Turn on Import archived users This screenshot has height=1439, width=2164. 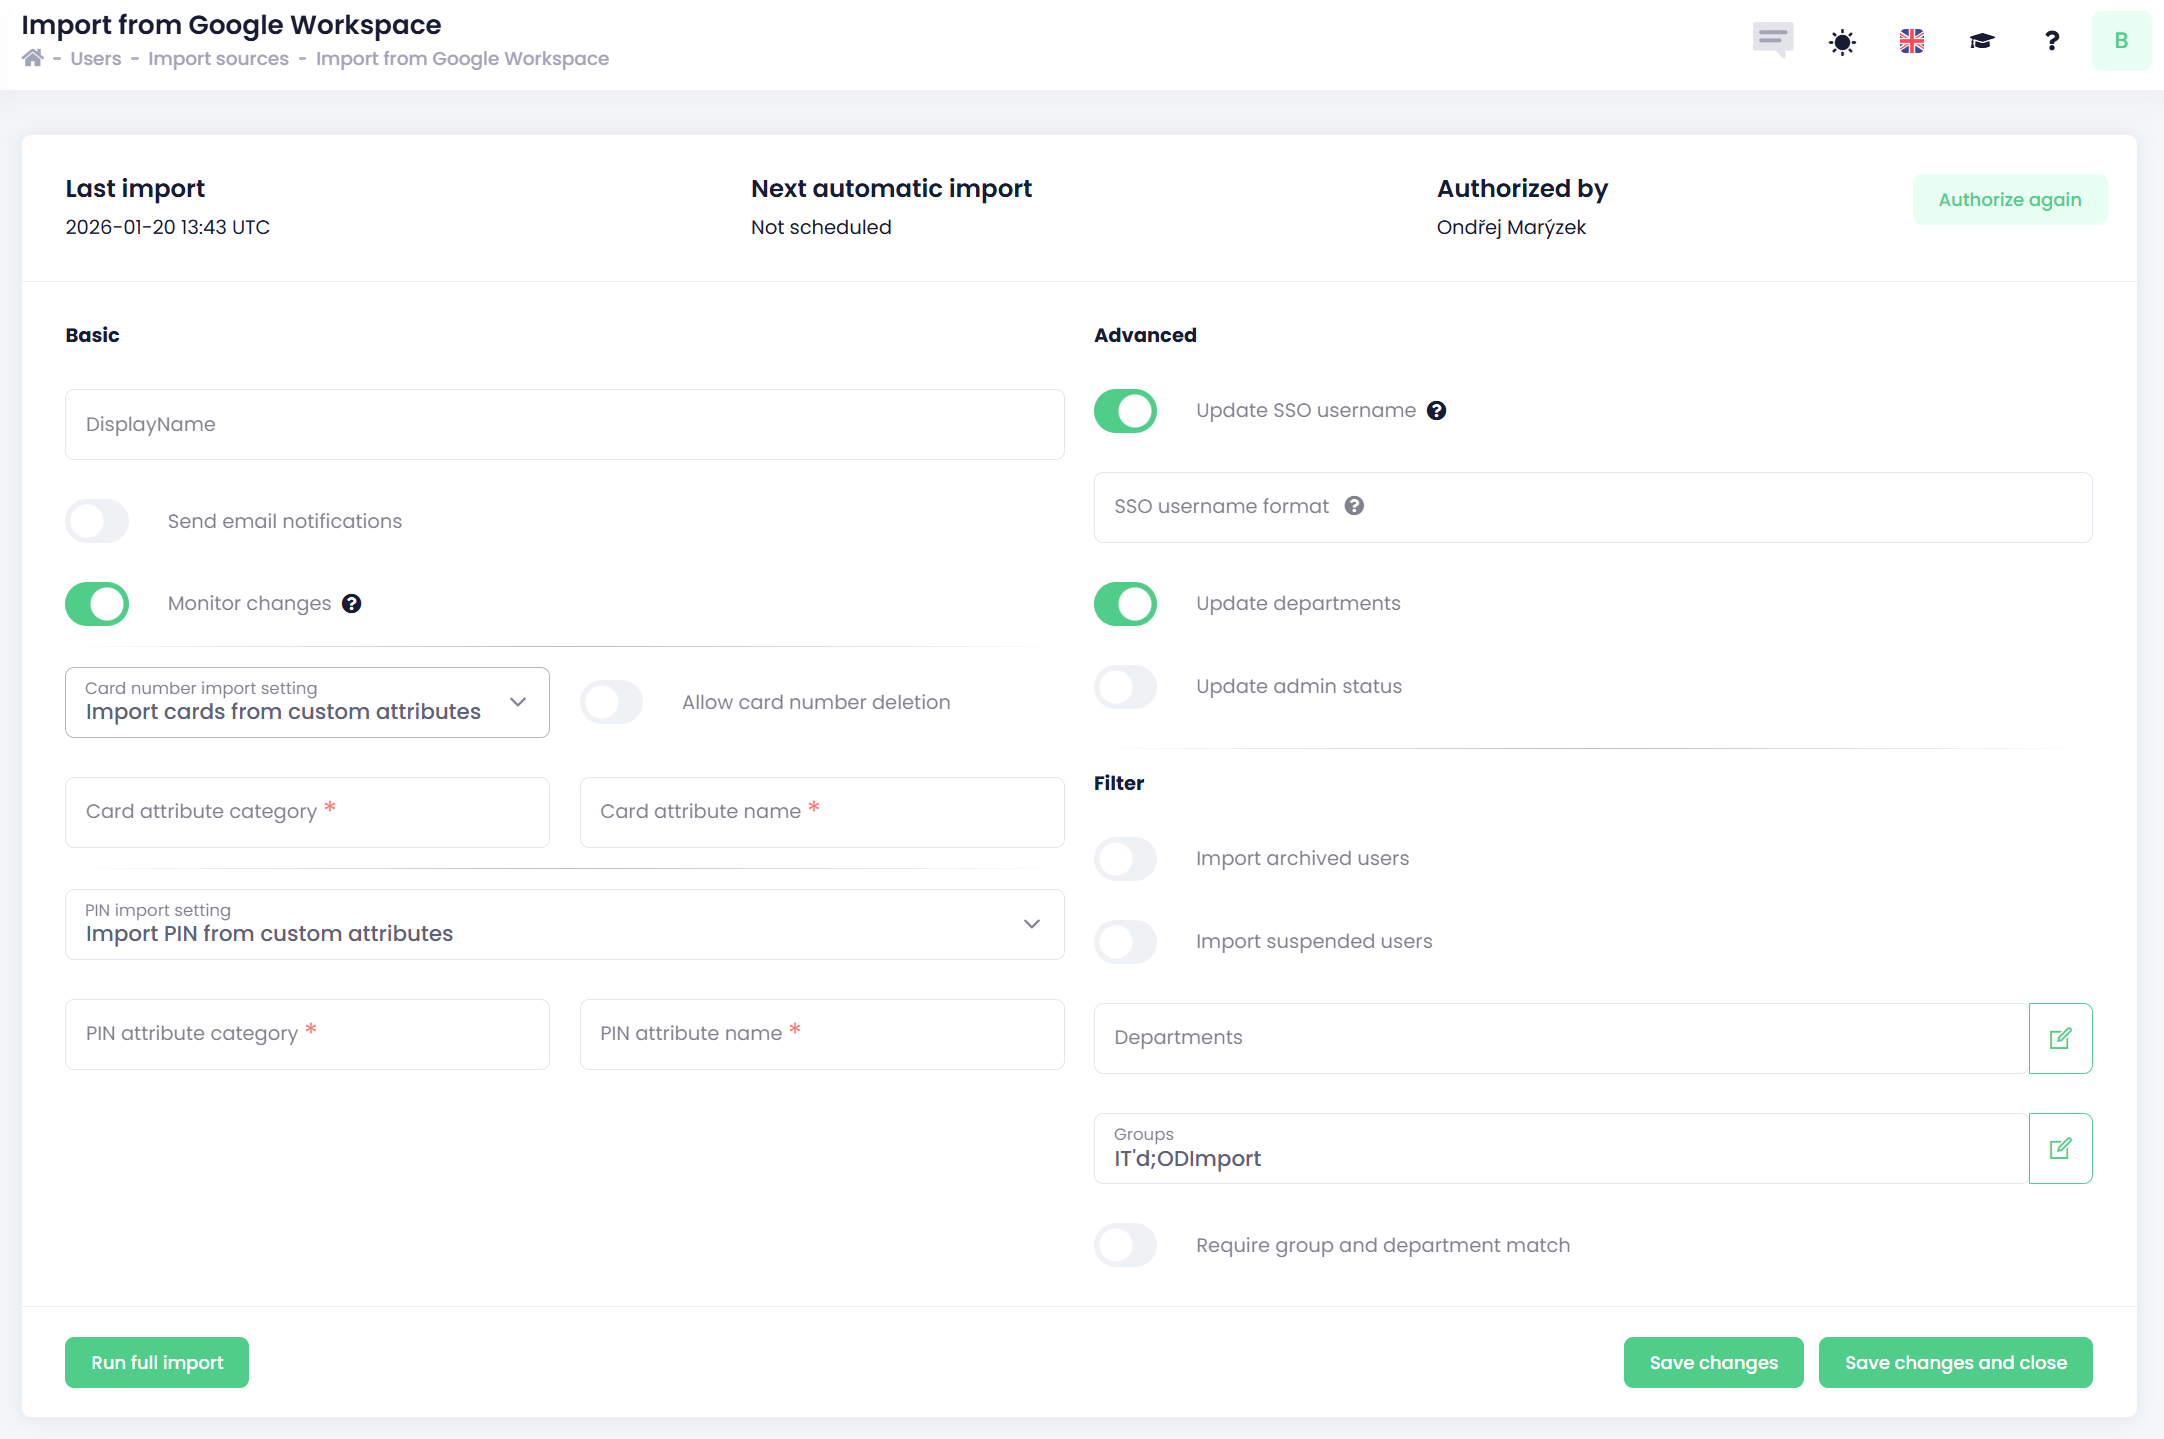pyautogui.click(x=1125, y=859)
